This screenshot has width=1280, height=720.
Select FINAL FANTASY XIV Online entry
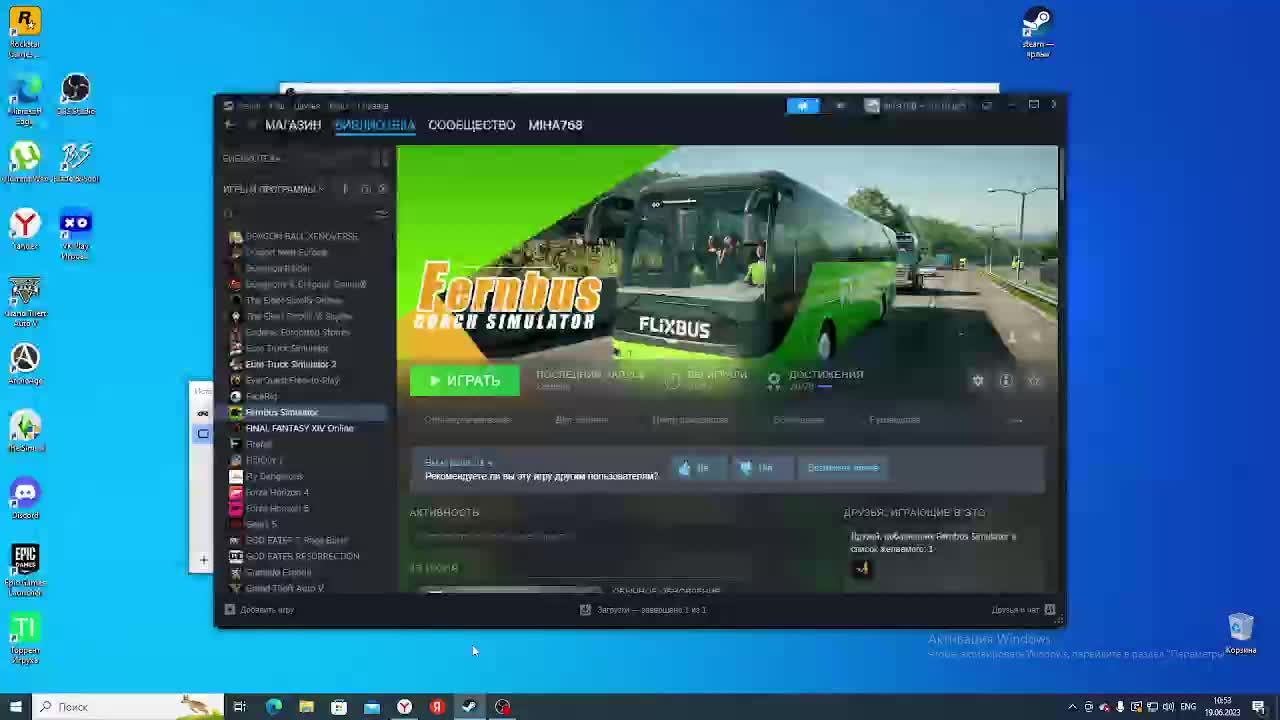pyautogui.click(x=299, y=428)
